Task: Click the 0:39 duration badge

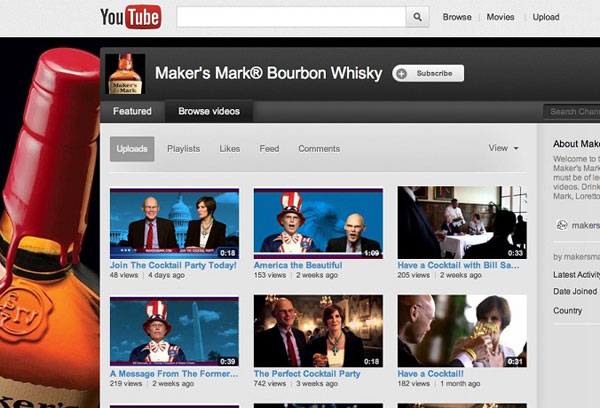Action: click(x=228, y=361)
